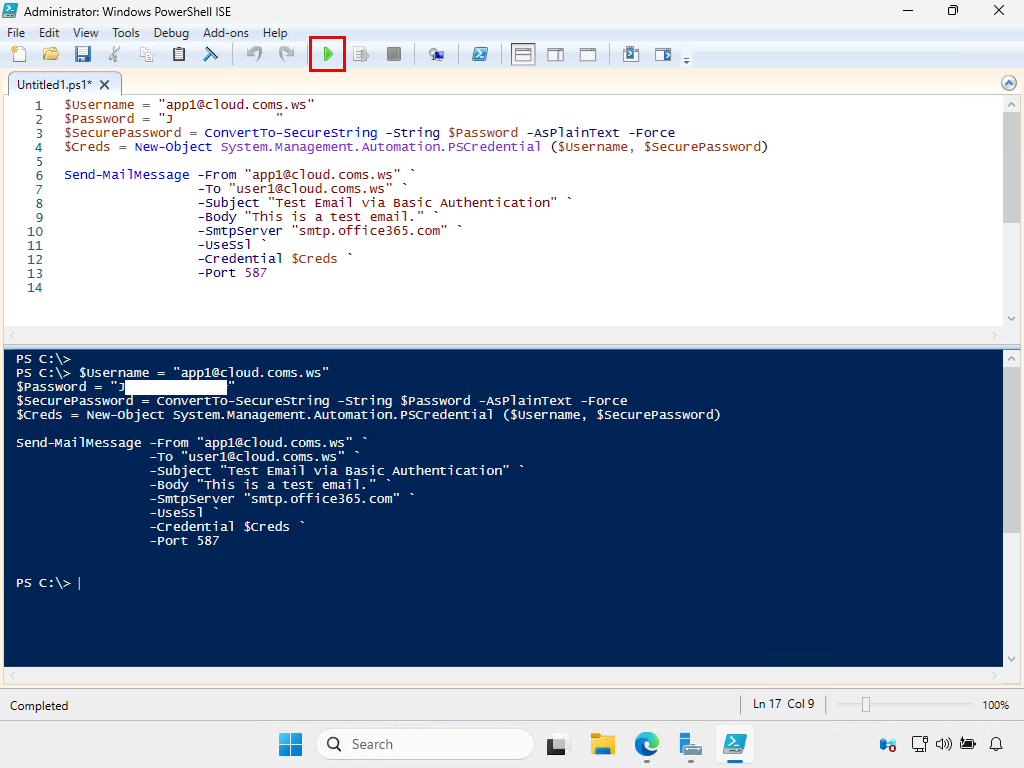Expand toolbar overflow options arrow

(x=686, y=61)
